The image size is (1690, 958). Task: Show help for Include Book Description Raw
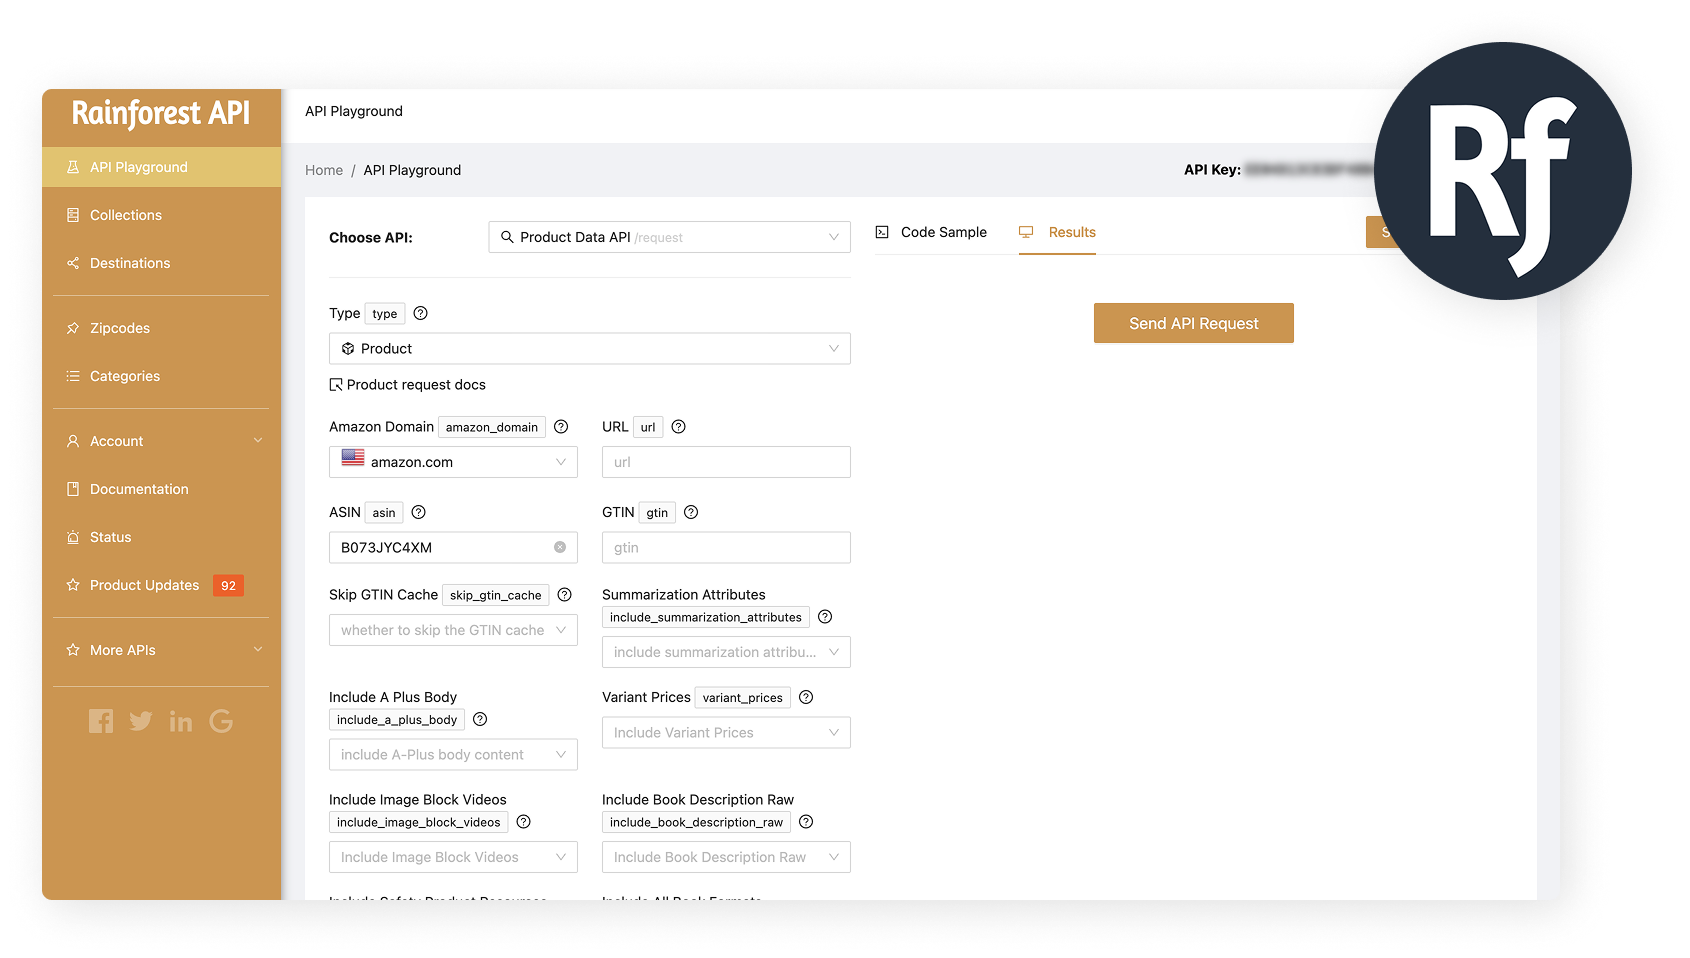[806, 822]
